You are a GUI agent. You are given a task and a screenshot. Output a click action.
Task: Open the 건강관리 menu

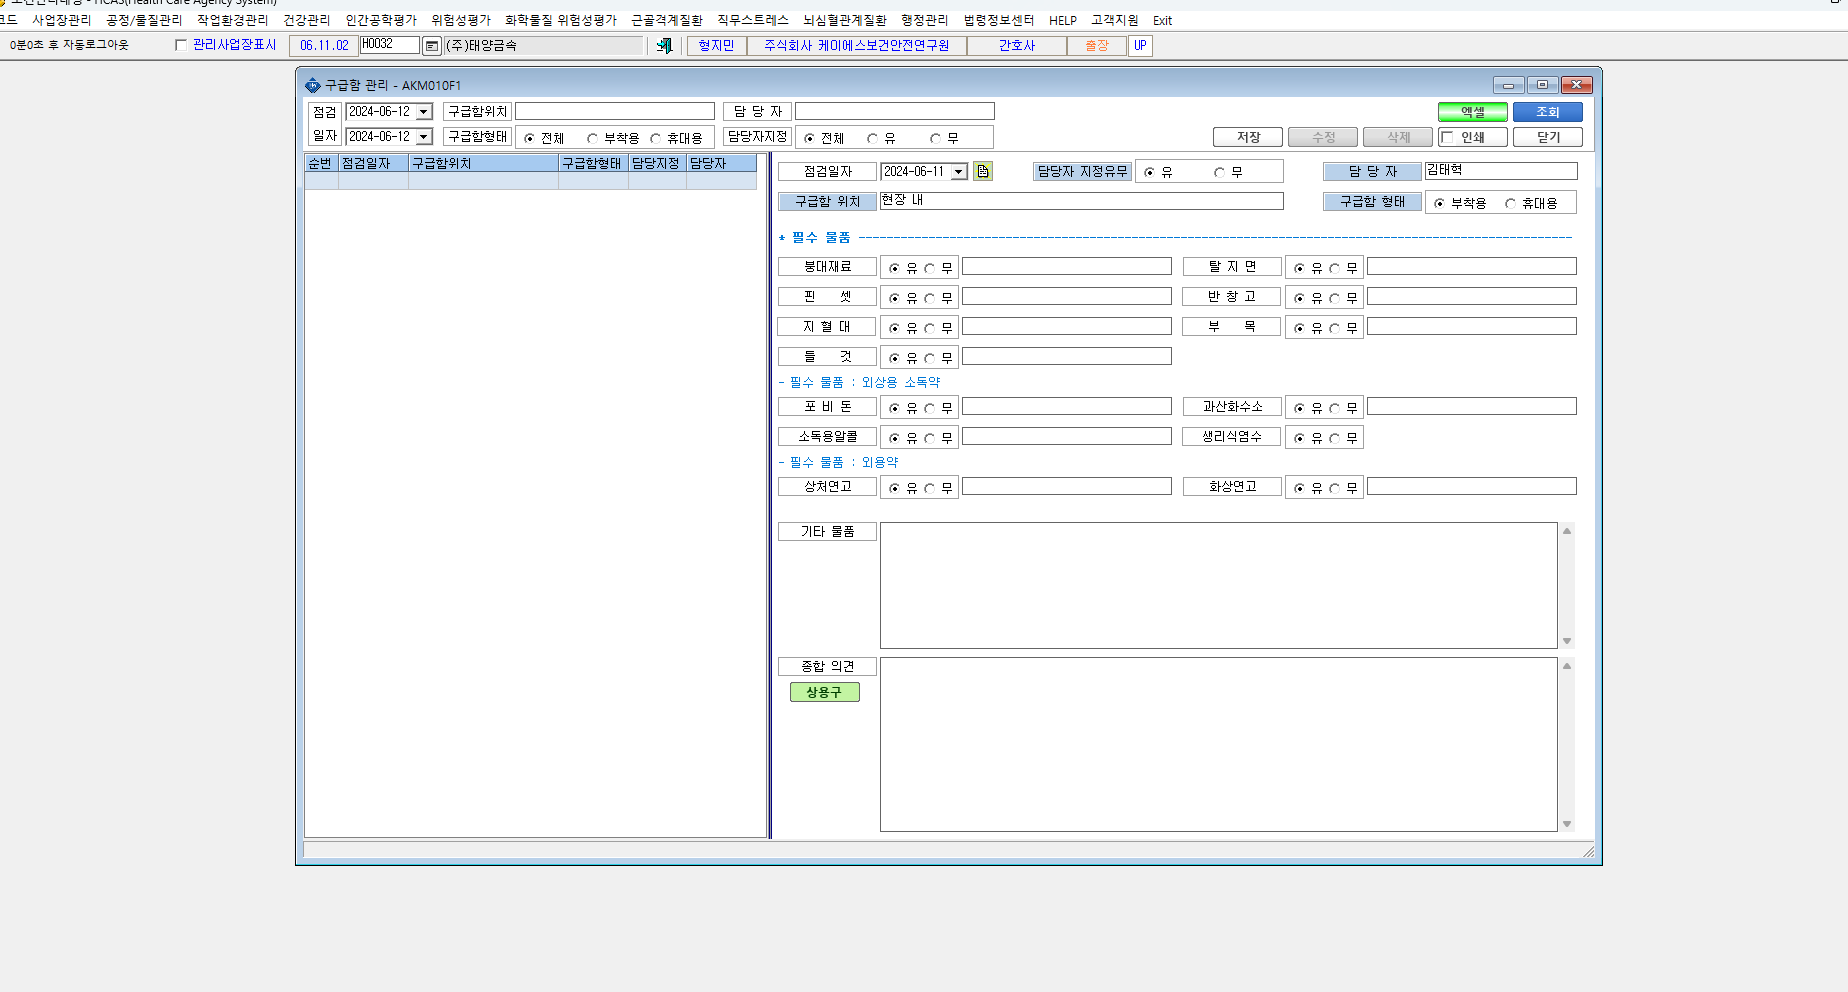(x=306, y=20)
